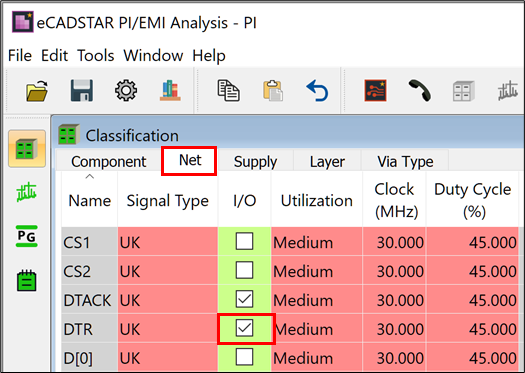The image size is (525, 373).
Task: Click the telephone handset toolbar icon
Action: click(x=420, y=90)
